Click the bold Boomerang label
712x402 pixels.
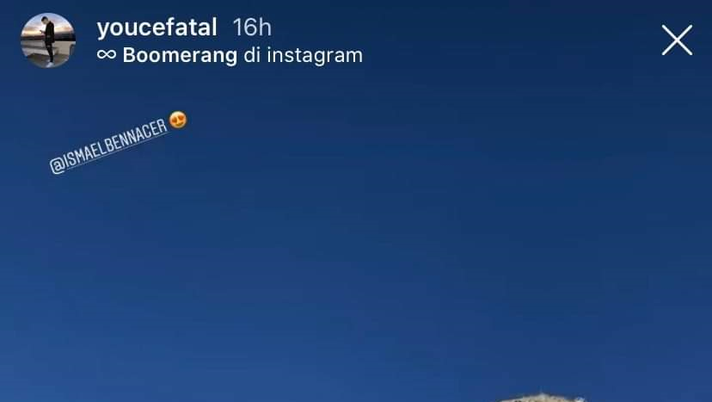[x=180, y=55]
